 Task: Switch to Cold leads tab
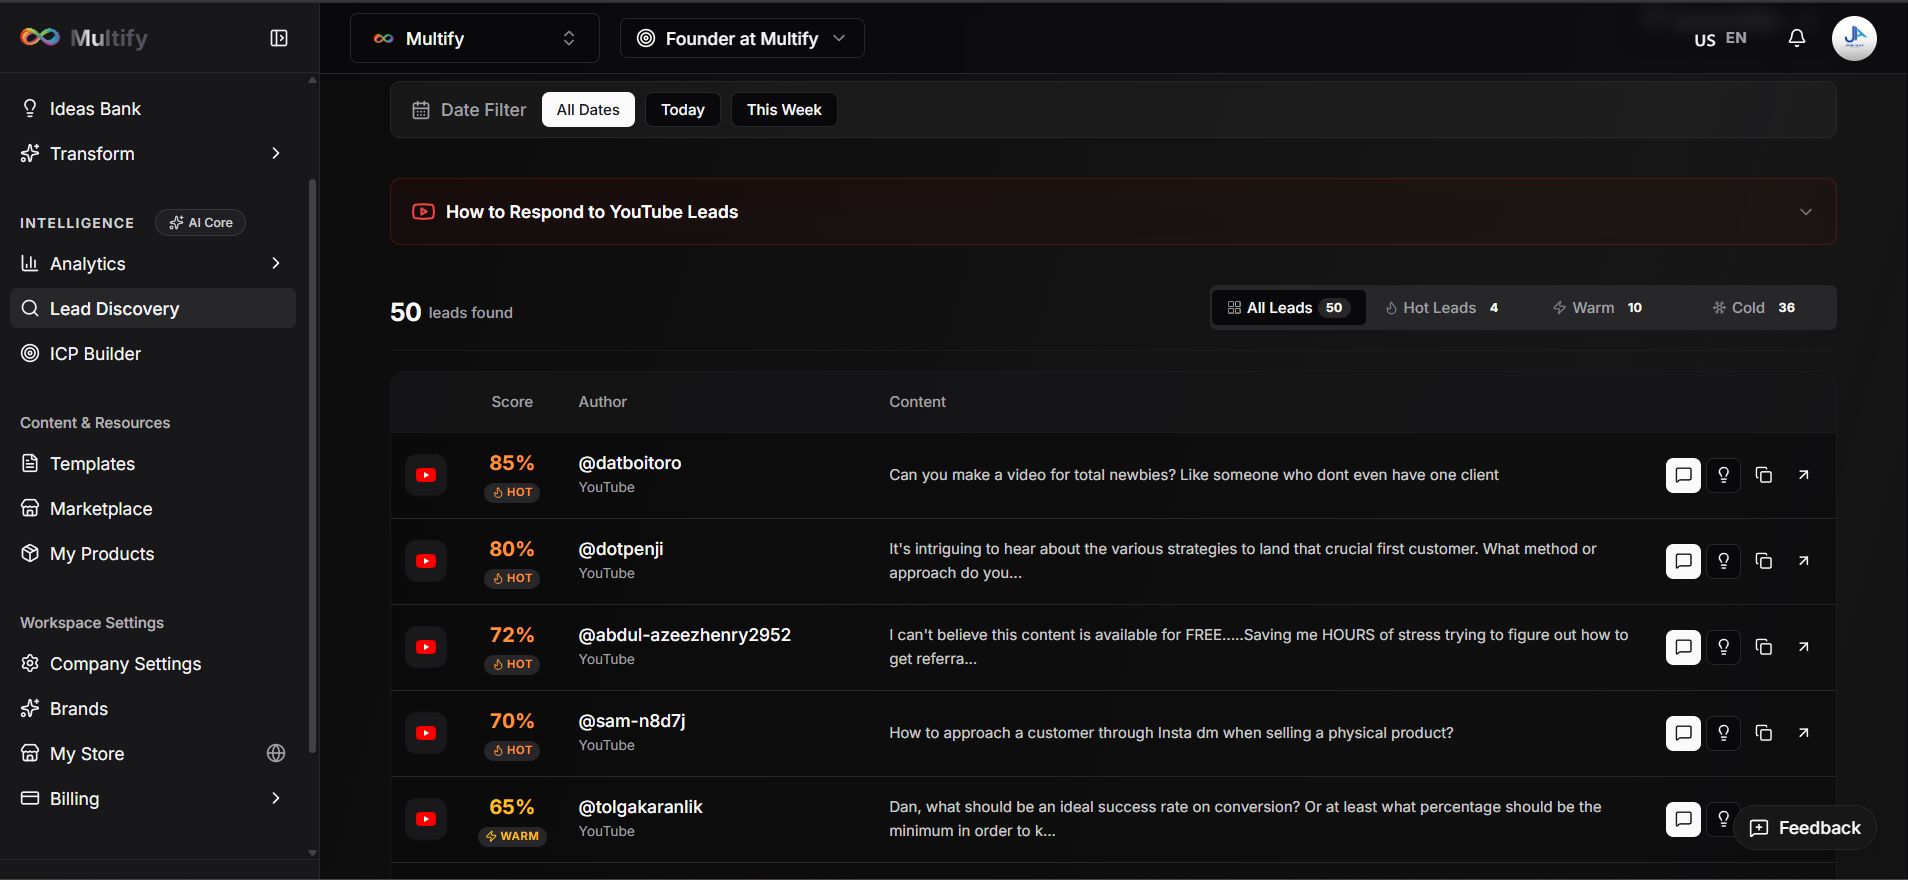coord(1754,308)
